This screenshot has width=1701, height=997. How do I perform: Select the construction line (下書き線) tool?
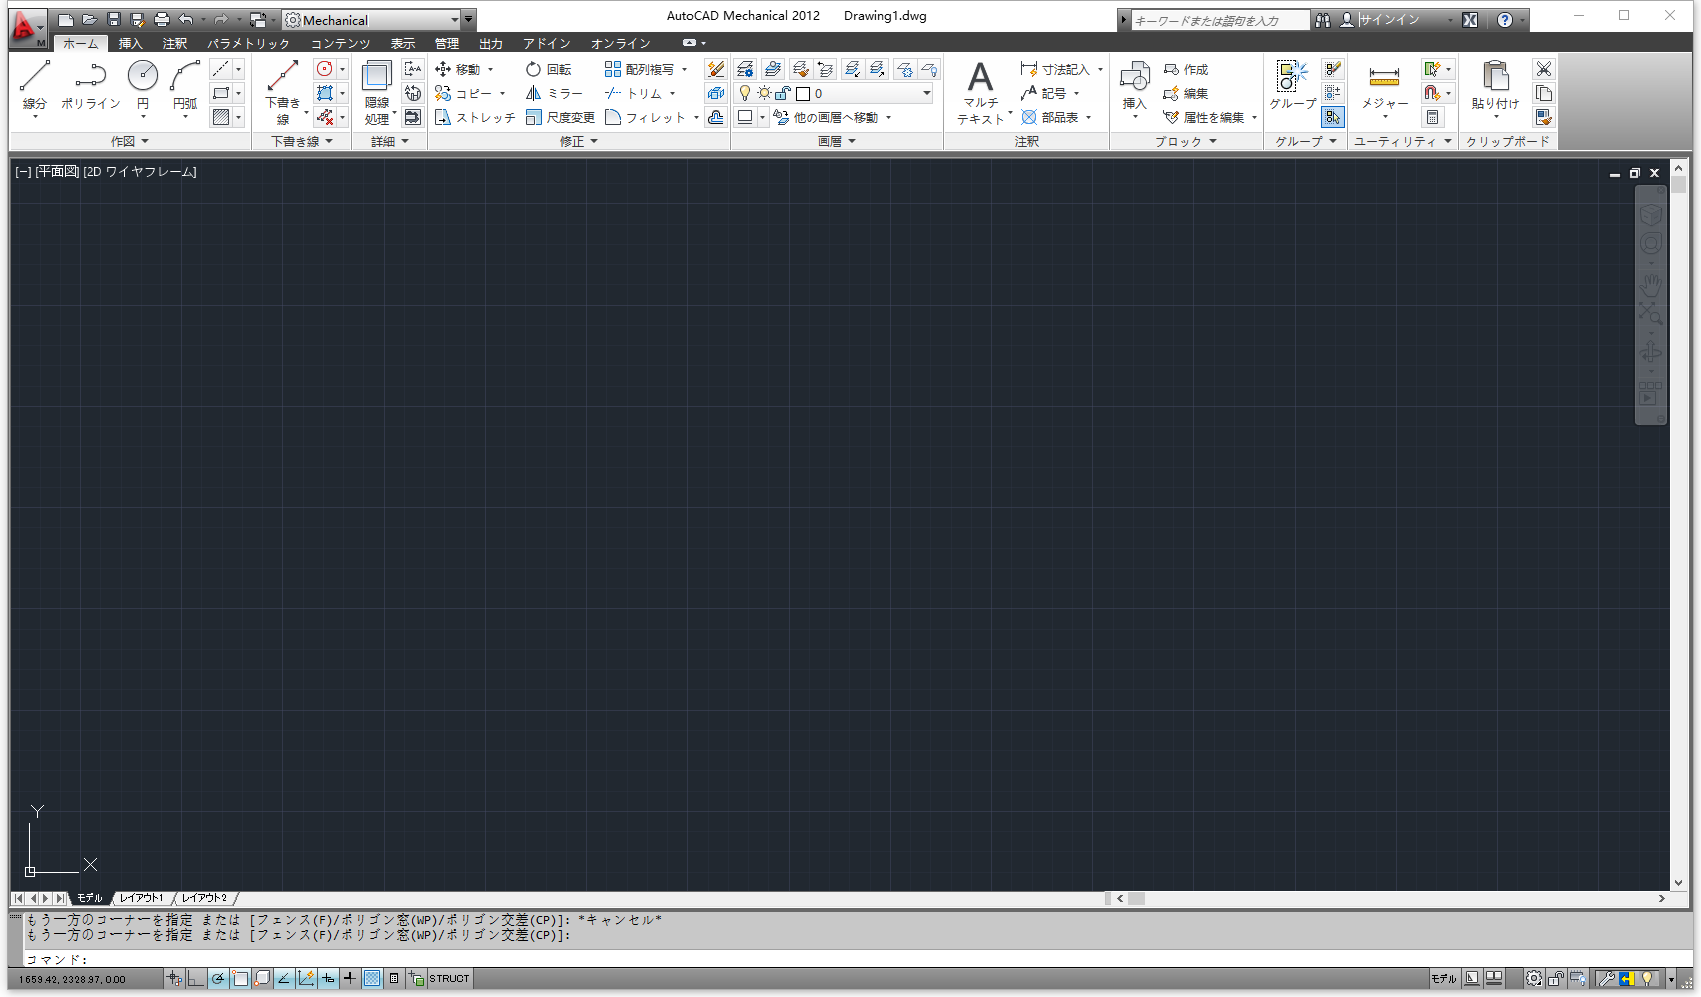[x=283, y=92]
